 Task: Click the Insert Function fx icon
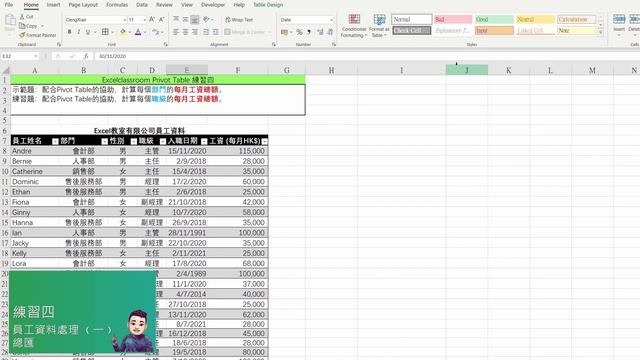pyautogui.click(x=86, y=56)
